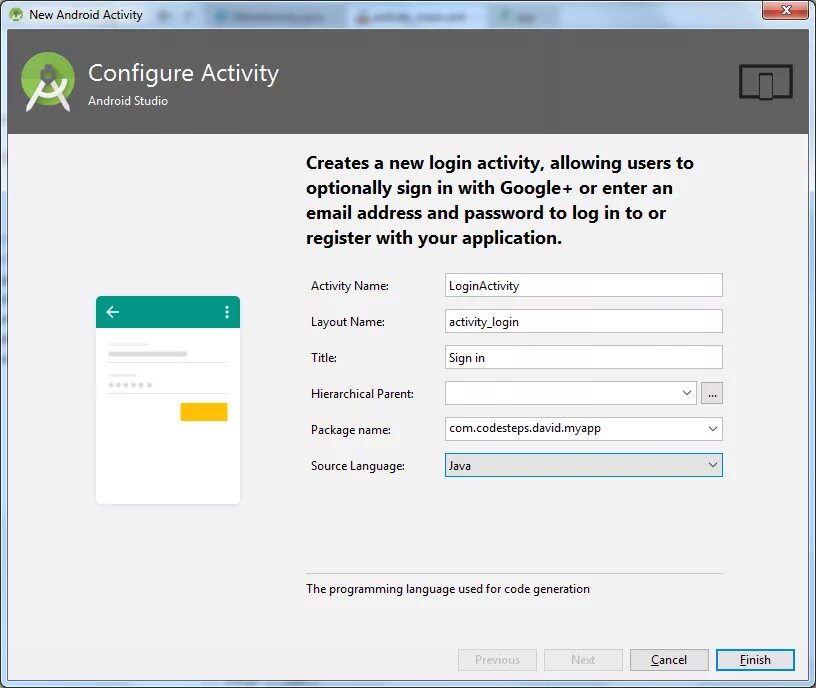Click the phone and tablet form factor icon
816x688 pixels.
pos(766,82)
